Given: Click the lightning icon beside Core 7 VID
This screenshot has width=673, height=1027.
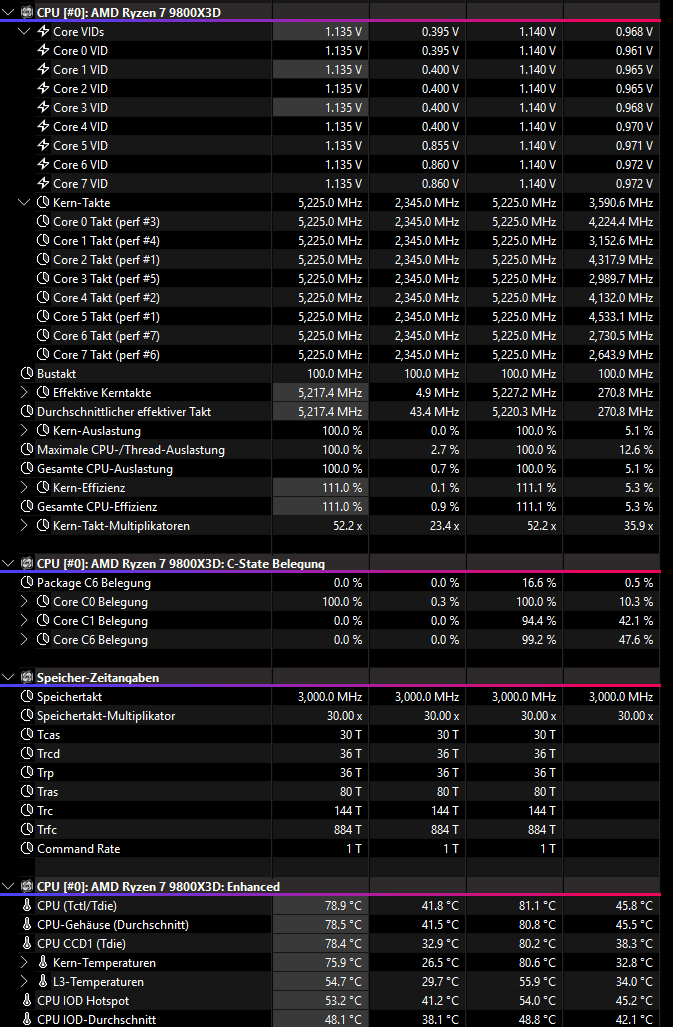Looking at the screenshot, I should (43, 183).
